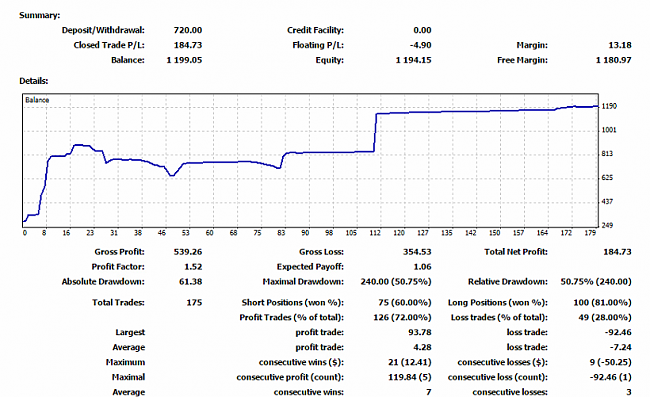Click the 1190 label on chart axis
Screen dimensions: 650x397
click(x=609, y=106)
